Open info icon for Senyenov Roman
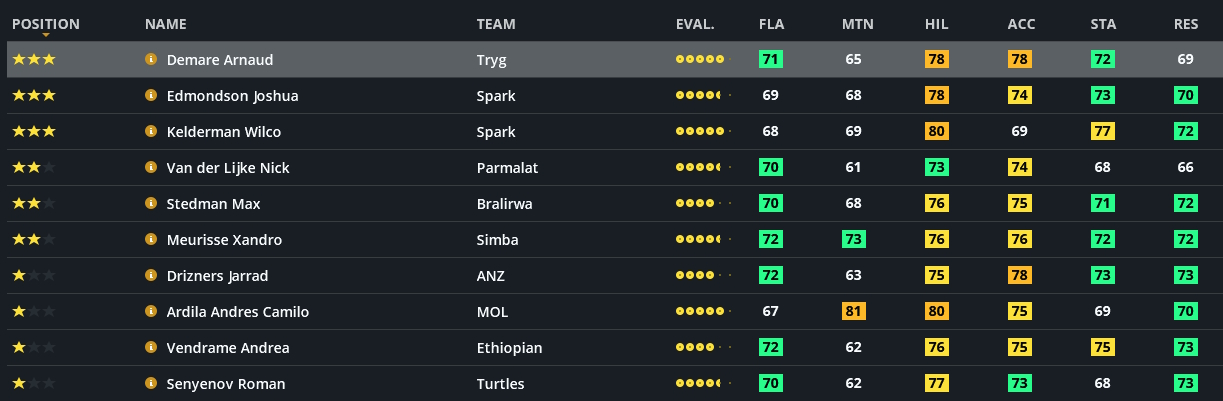Image resolution: width=1223 pixels, height=401 pixels. tap(151, 384)
